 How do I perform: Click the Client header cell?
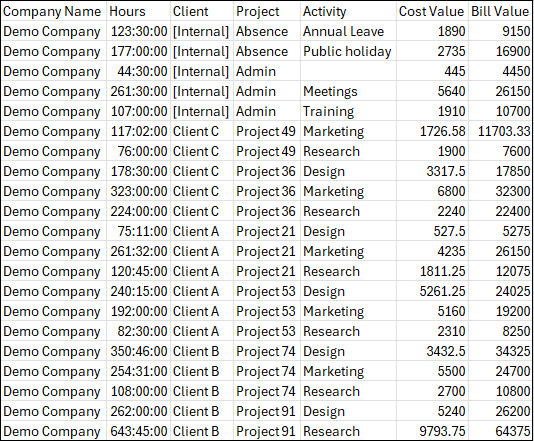[202, 11]
